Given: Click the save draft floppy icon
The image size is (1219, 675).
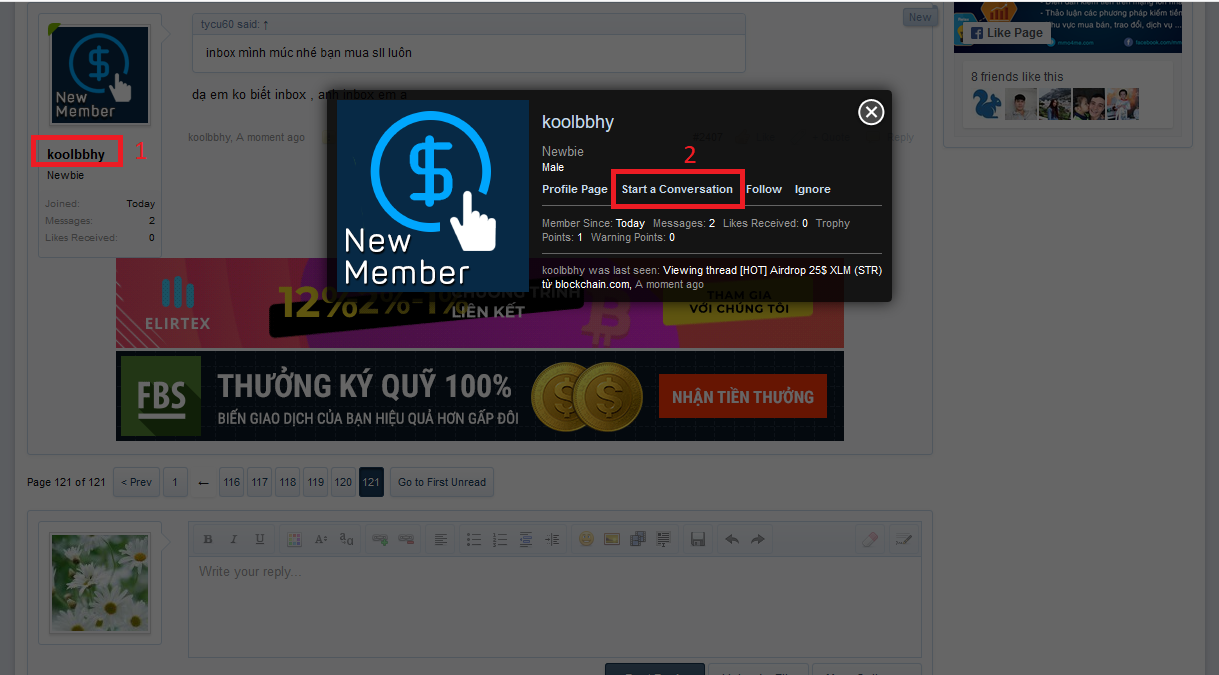Looking at the screenshot, I should 698,539.
